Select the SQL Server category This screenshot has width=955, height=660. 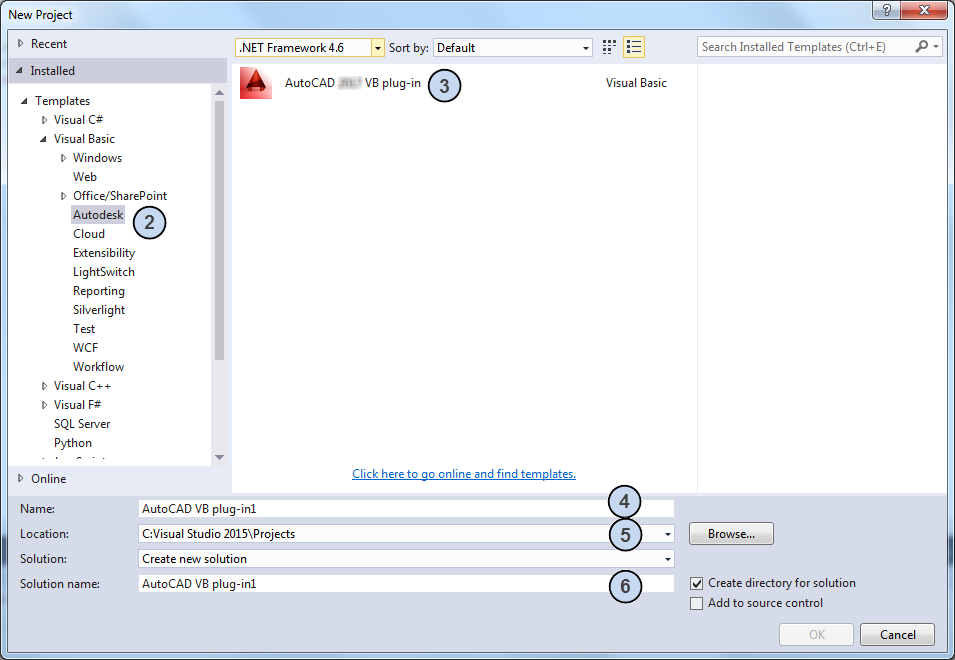pos(82,424)
